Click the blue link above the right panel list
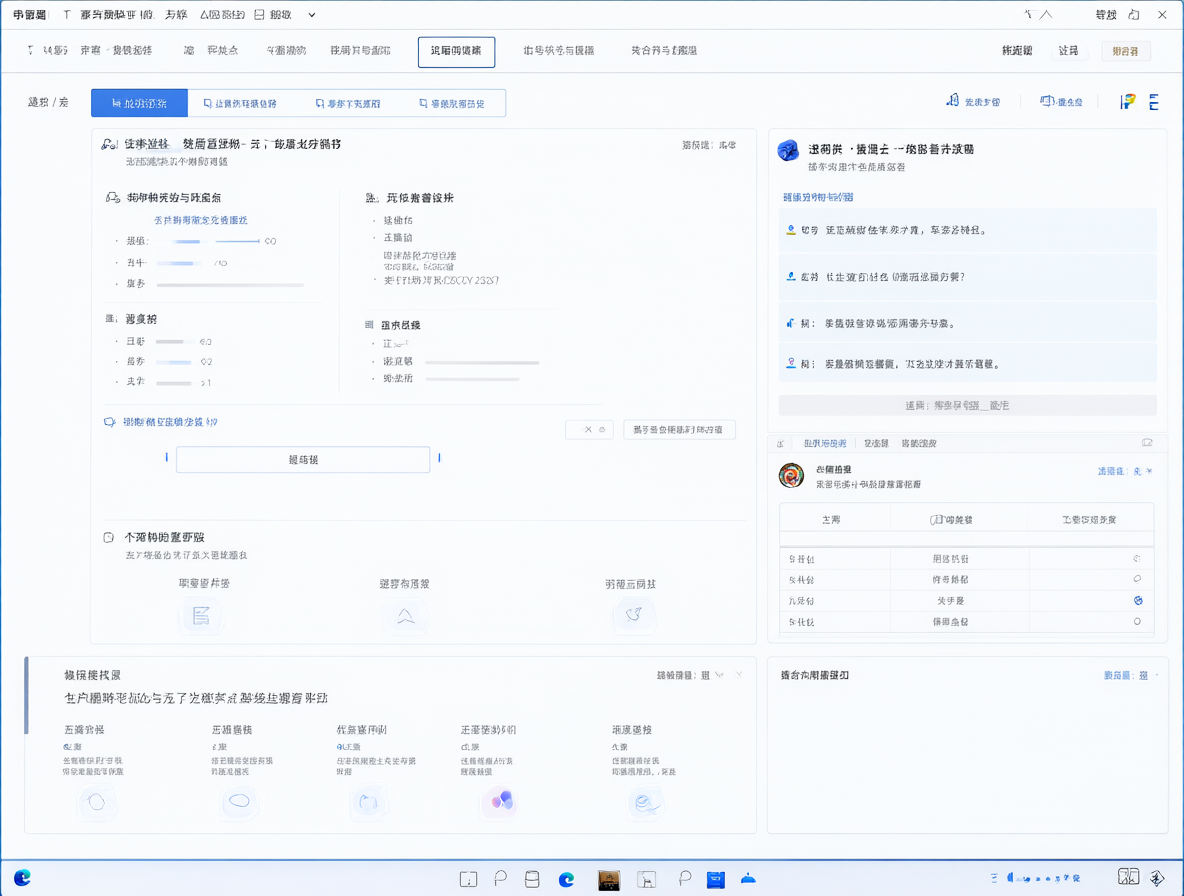 [x=818, y=197]
